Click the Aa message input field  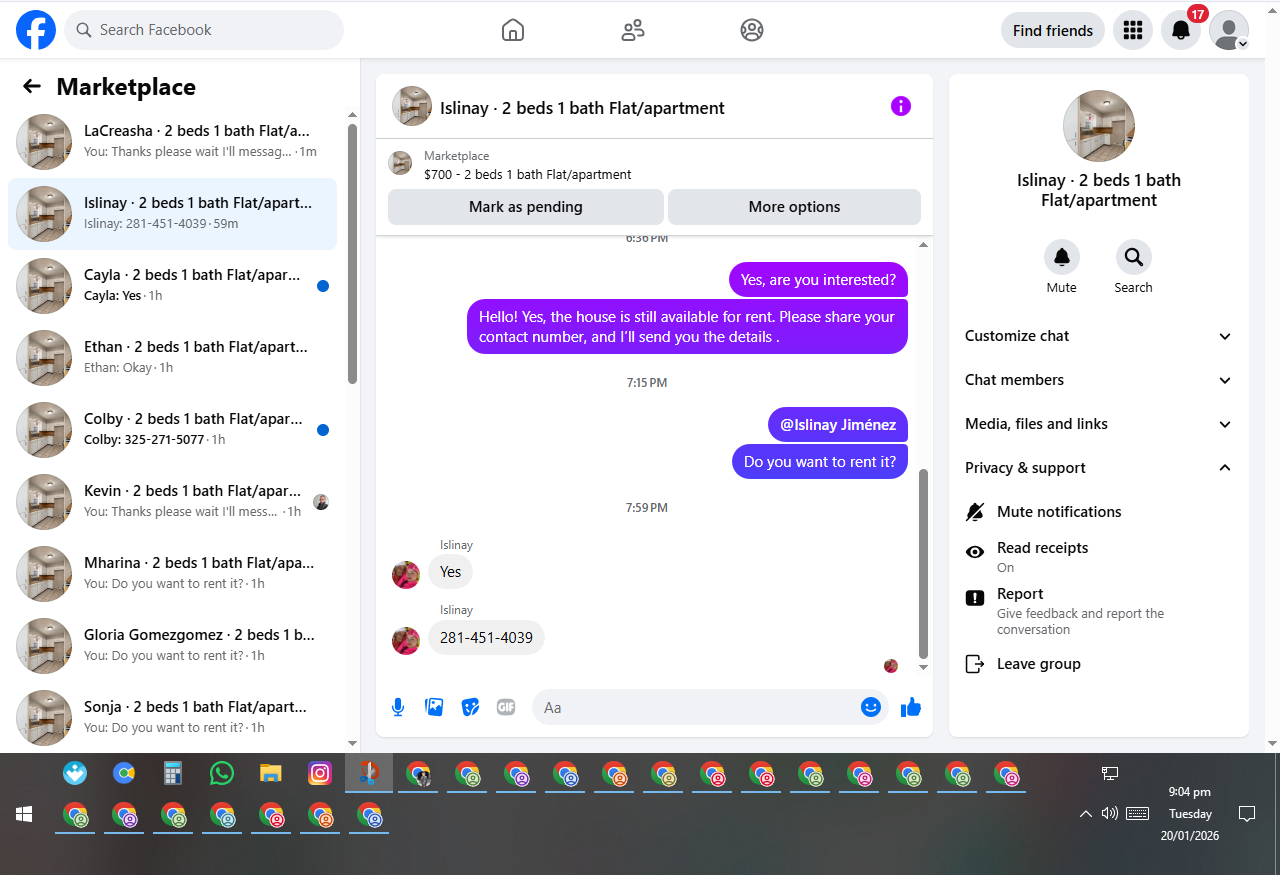pyautogui.click(x=696, y=707)
